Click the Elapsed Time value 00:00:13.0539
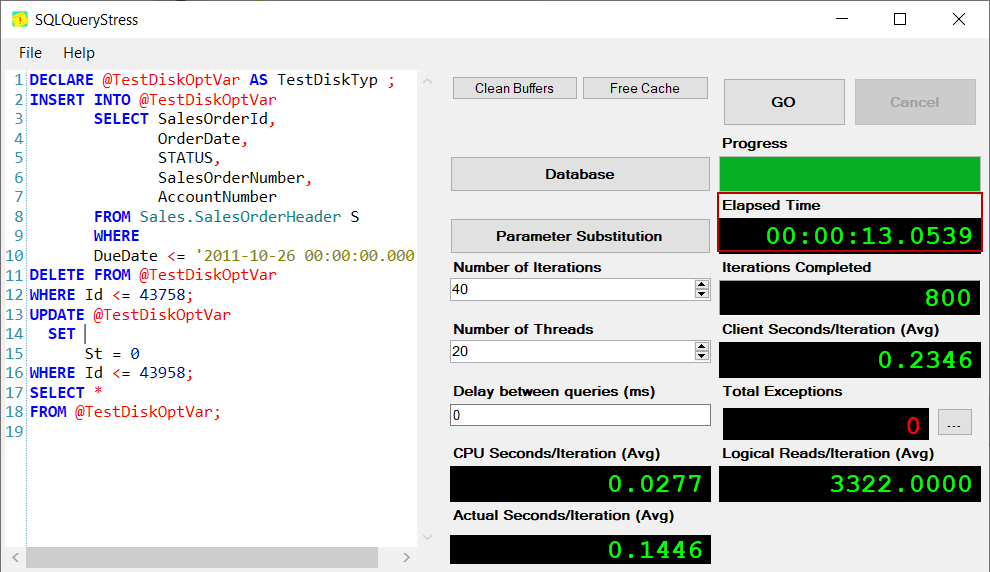 (869, 236)
